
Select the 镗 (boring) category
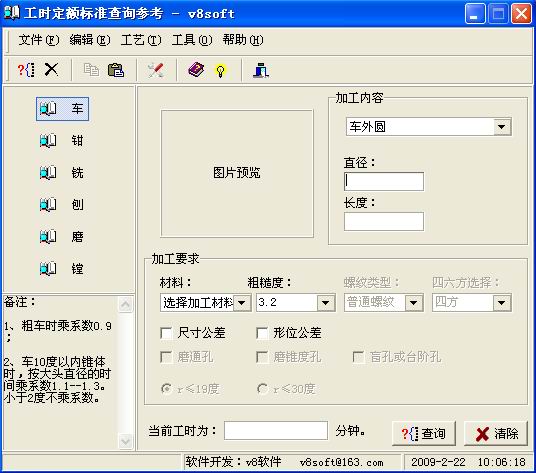coord(63,269)
